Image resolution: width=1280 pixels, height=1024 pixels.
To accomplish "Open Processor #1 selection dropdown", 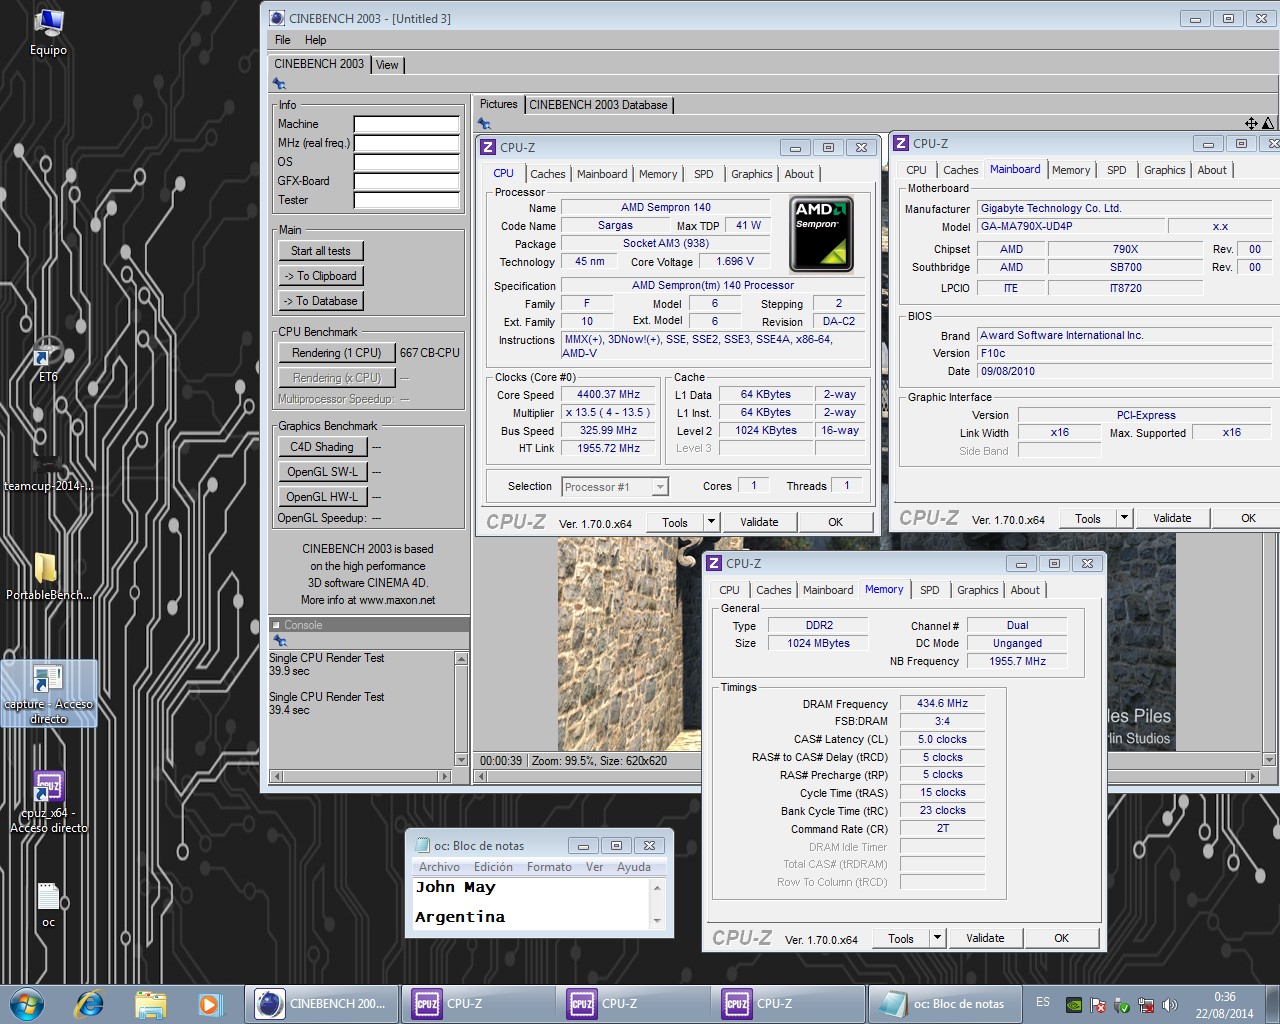I will click(x=660, y=487).
